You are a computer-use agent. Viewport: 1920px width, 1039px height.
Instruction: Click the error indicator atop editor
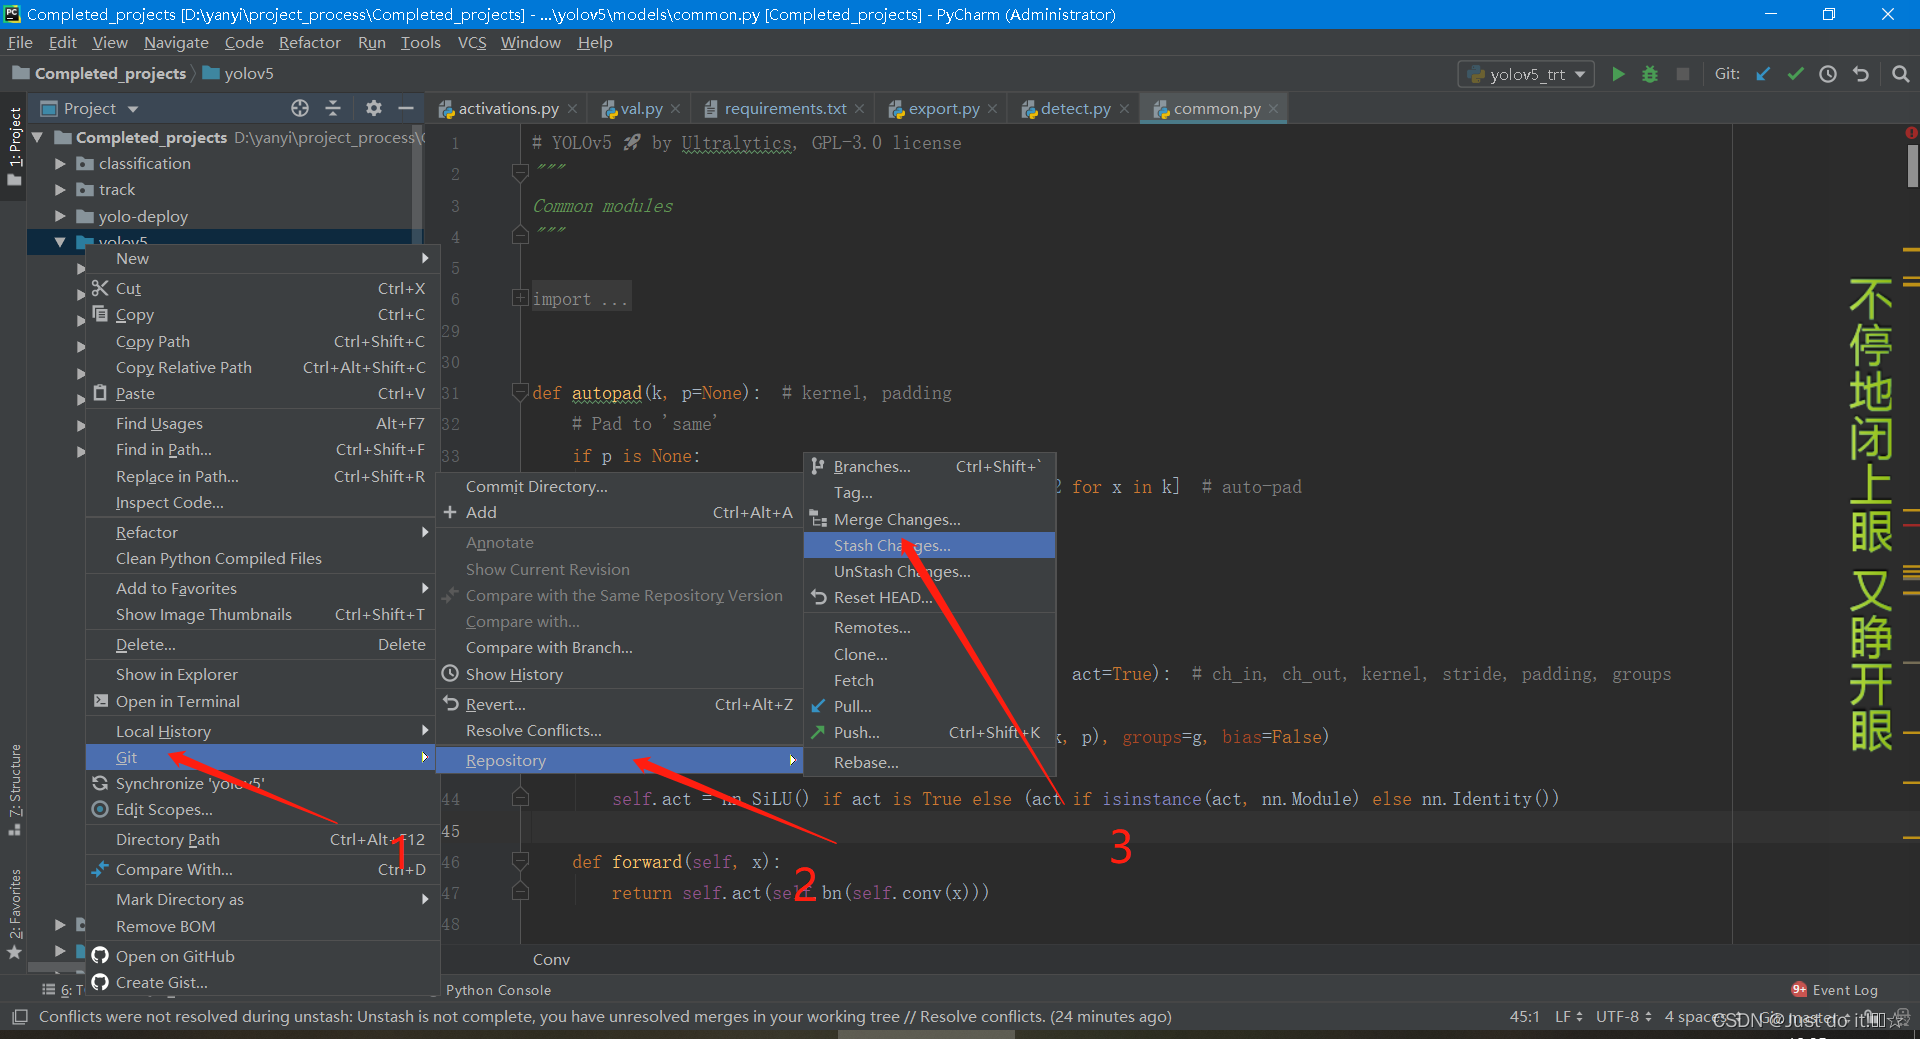1911,133
